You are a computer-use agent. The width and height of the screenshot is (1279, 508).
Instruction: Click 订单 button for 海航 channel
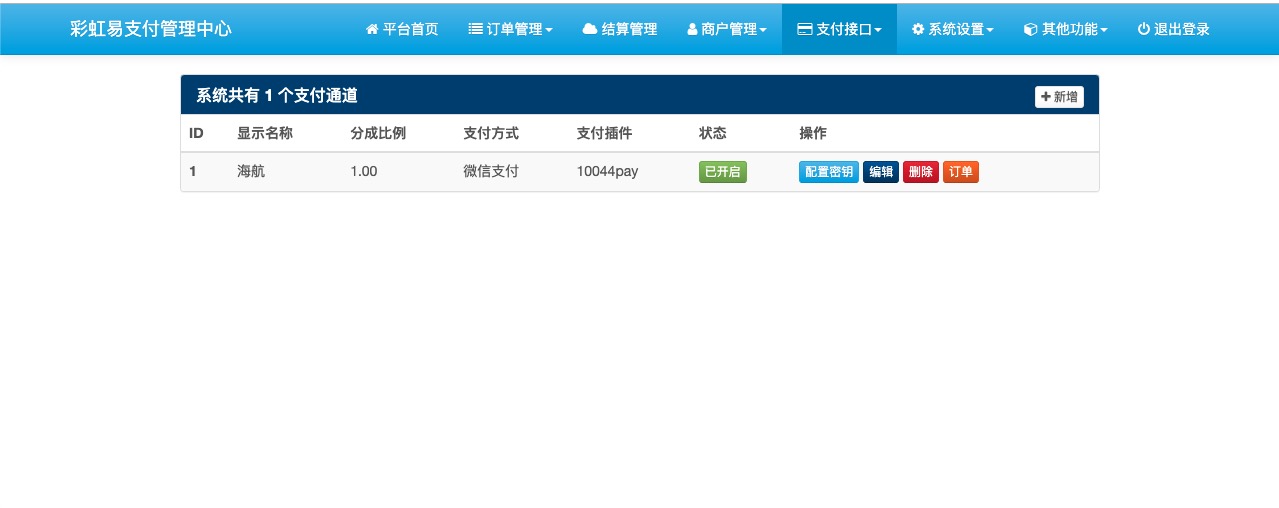tap(961, 172)
